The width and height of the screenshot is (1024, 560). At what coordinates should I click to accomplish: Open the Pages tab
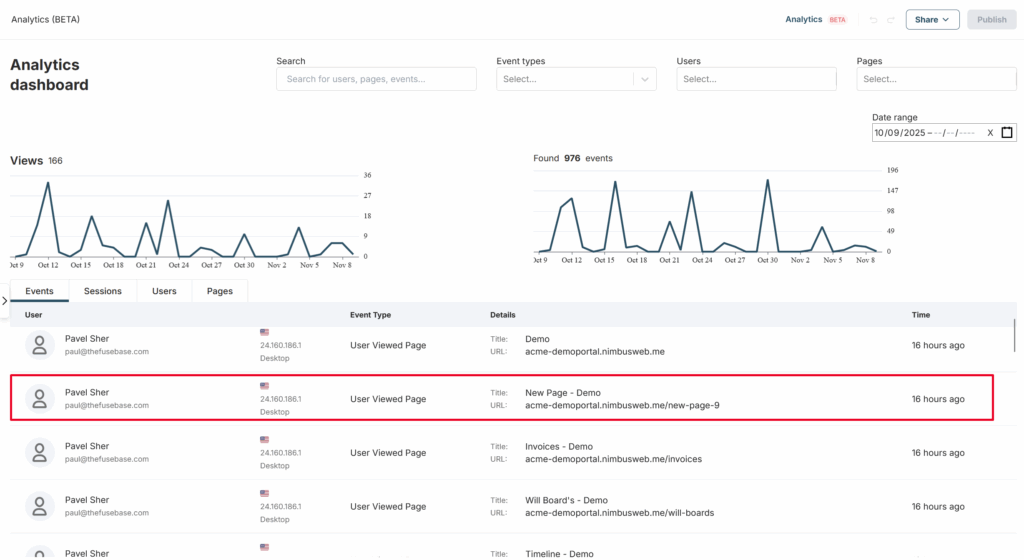coord(219,291)
